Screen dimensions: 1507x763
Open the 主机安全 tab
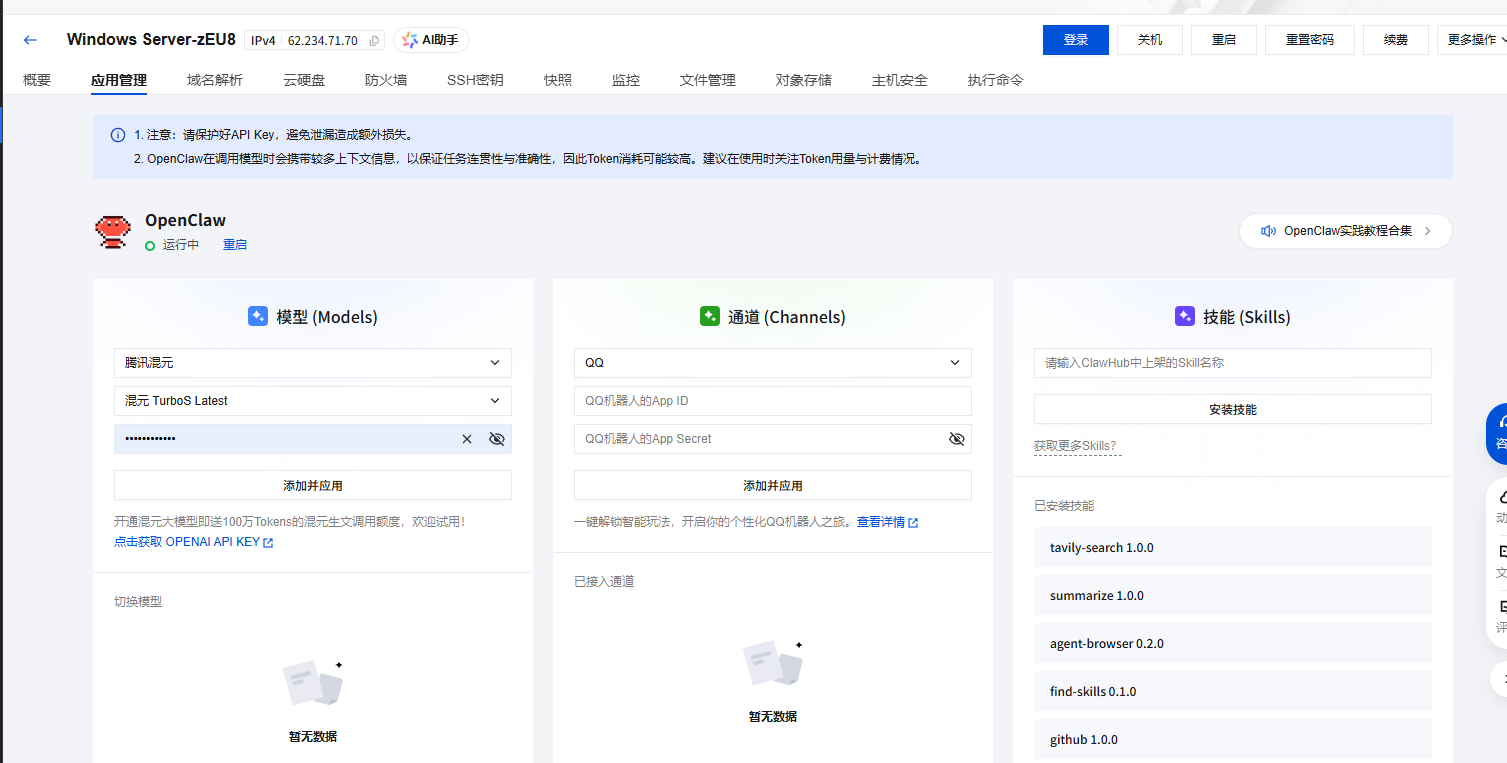tap(900, 80)
